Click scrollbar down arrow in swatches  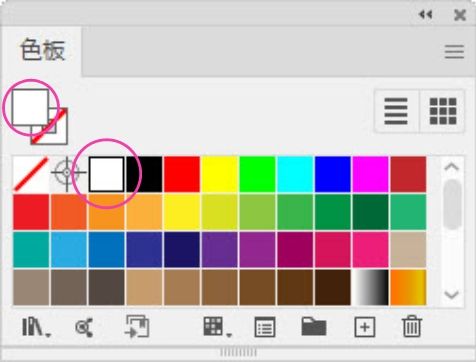(452, 295)
